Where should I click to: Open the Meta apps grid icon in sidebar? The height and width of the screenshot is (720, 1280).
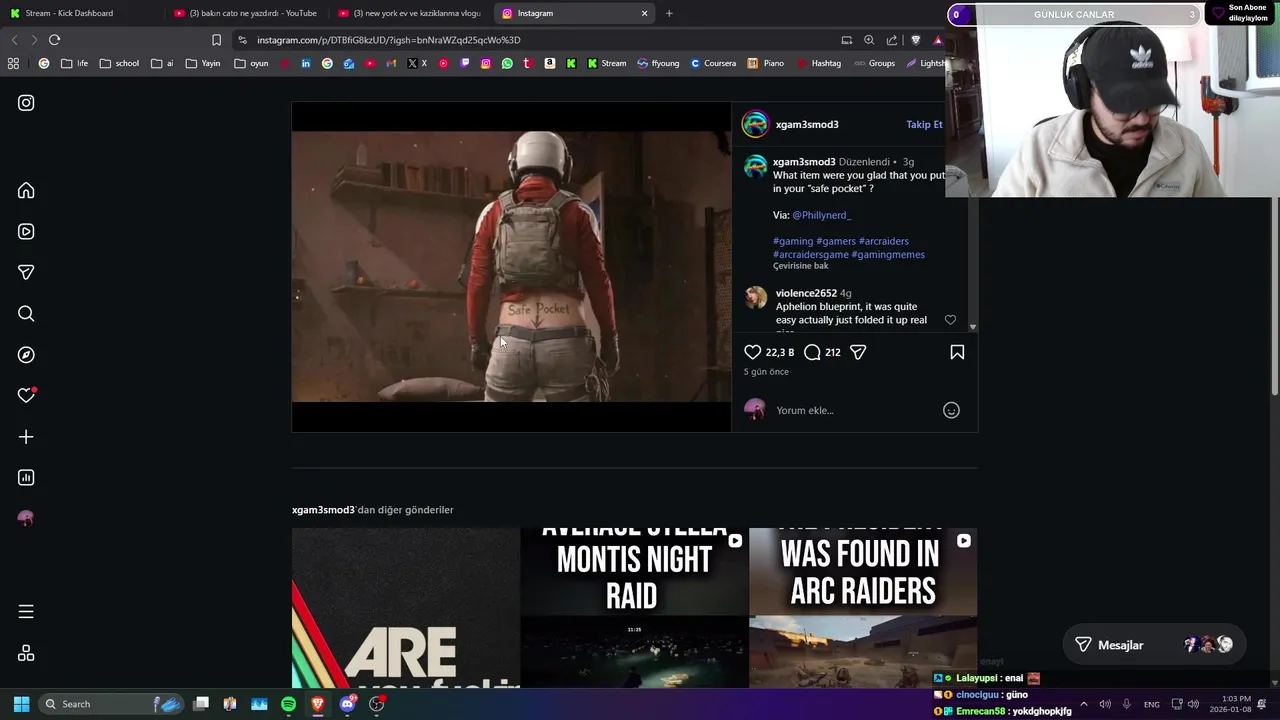tap(26, 652)
